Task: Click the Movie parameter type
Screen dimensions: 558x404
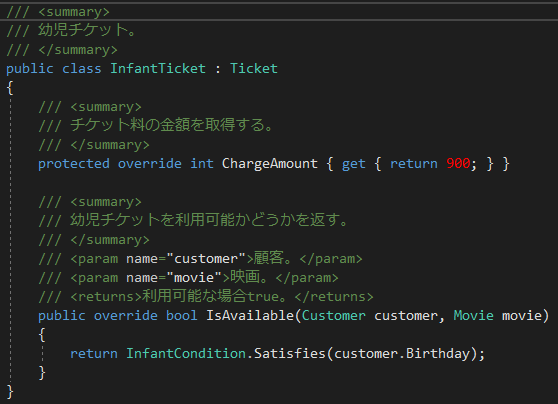Action: [473, 315]
